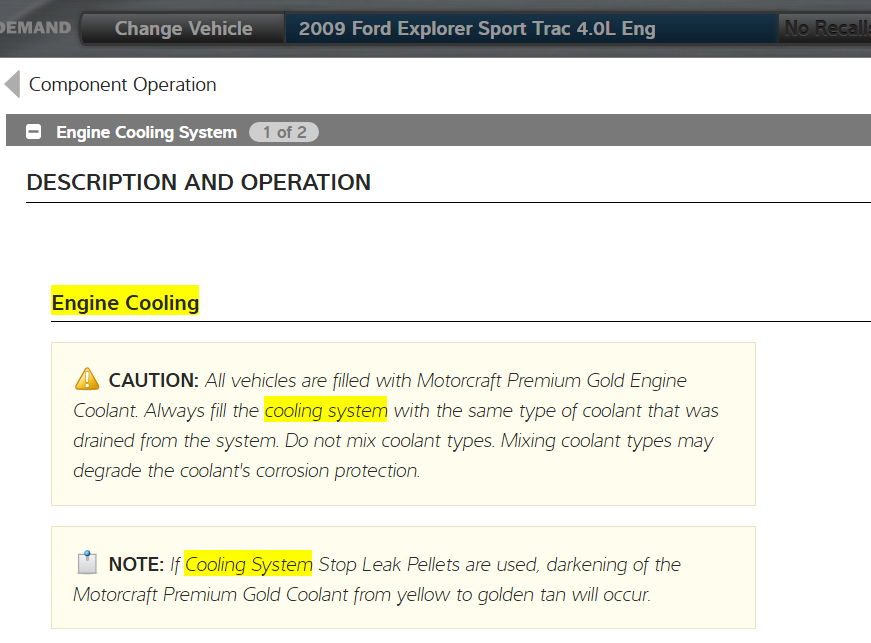Click the DESCRIPTION AND OPERATION heading
Image resolution: width=871 pixels, height=643 pixels.
click(198, 182)
